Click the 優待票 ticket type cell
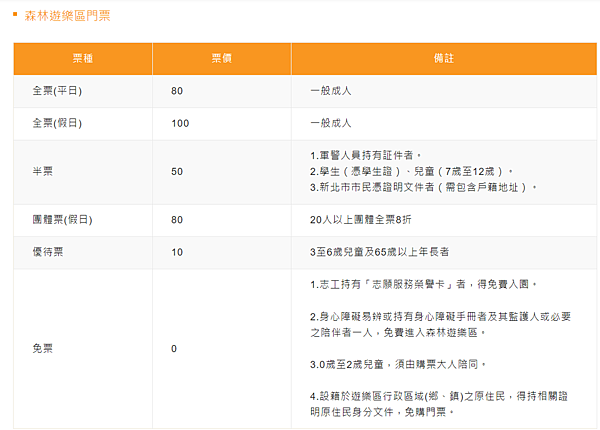600x430 pixels. (x=46, y=252)
